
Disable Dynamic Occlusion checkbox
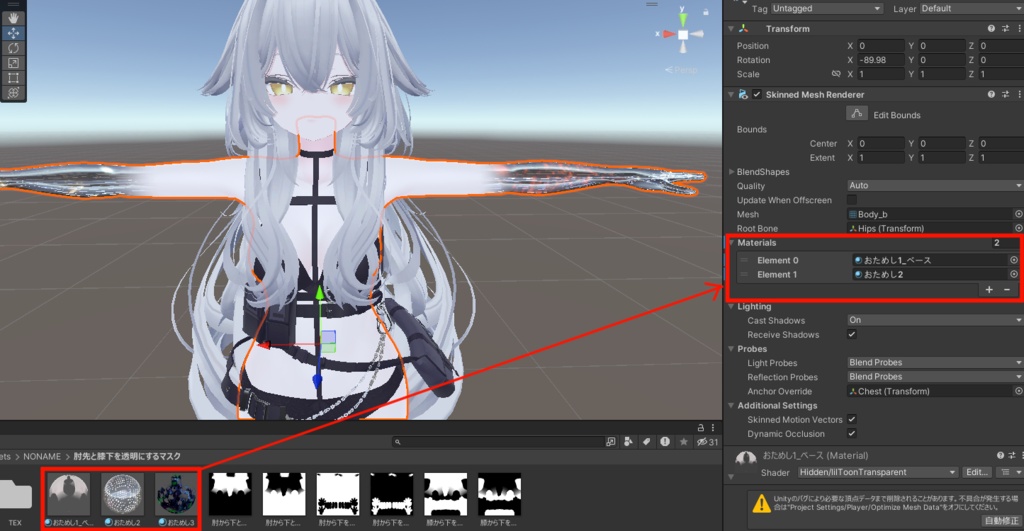852,434
